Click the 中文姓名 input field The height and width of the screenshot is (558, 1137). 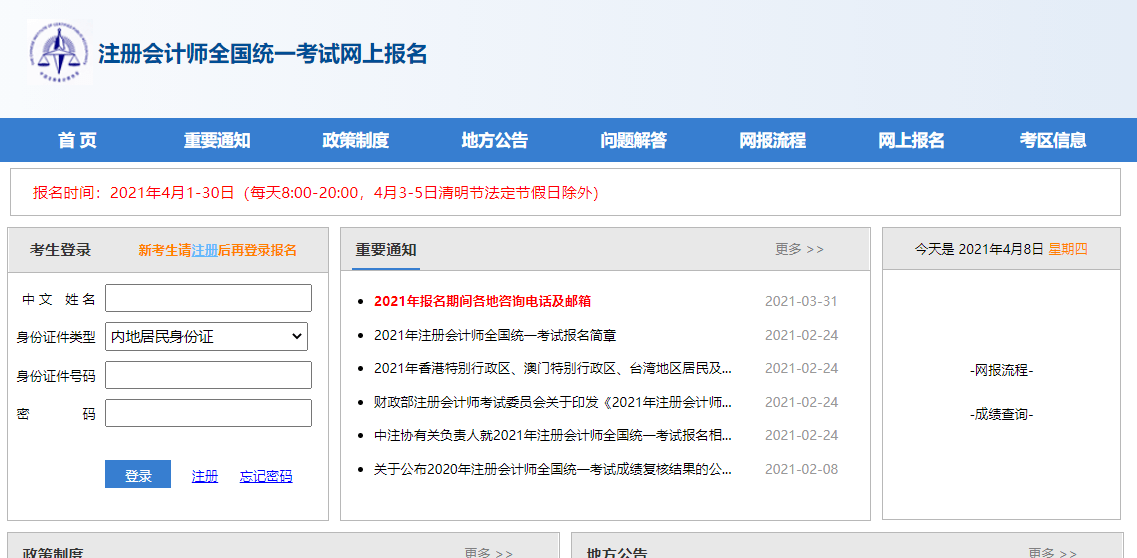coord(208,298)
